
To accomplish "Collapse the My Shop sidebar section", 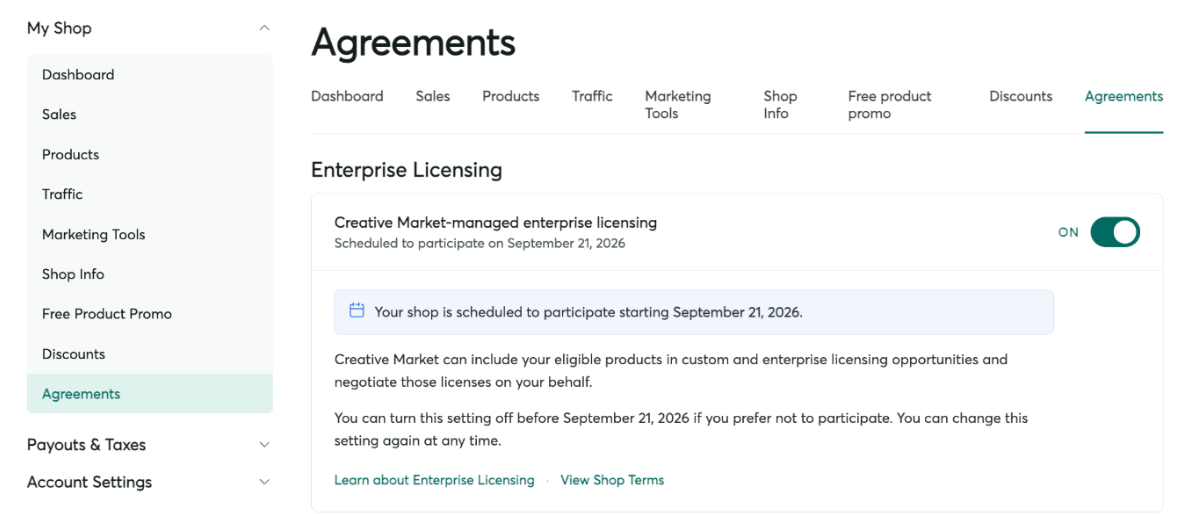I will tap(264, 29).
